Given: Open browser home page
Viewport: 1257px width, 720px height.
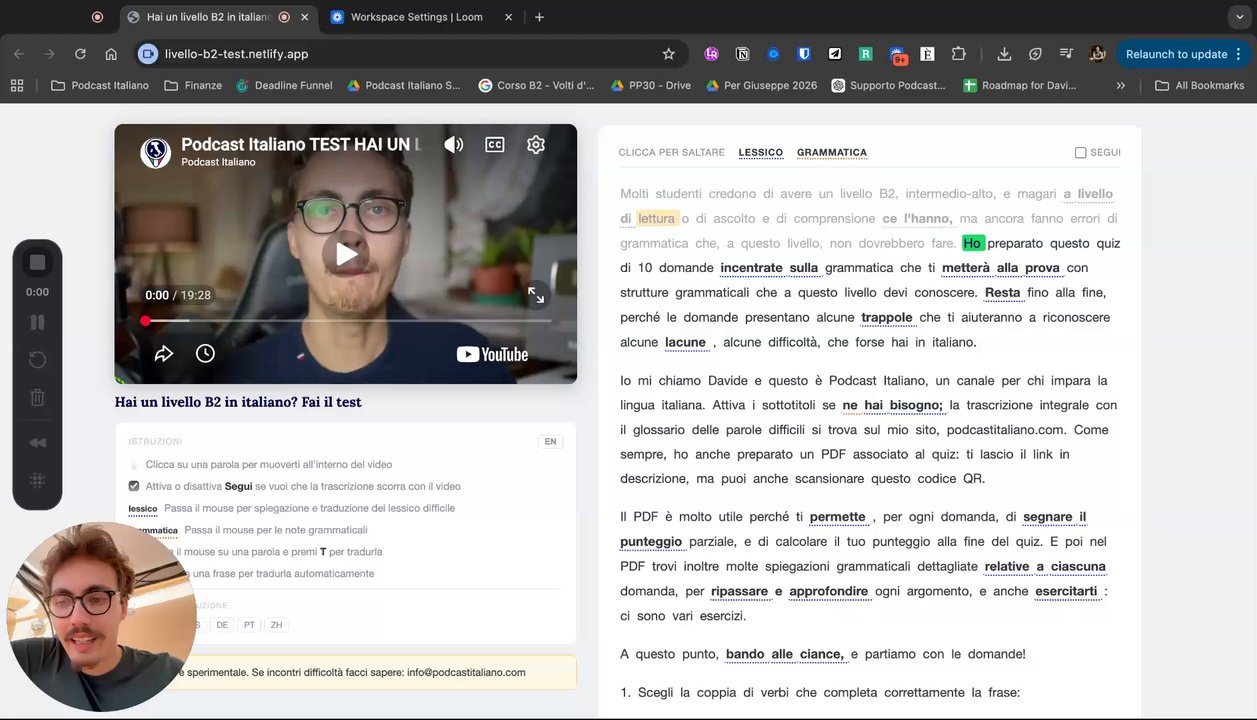Looking at the screenshot, I should (111, 54).
